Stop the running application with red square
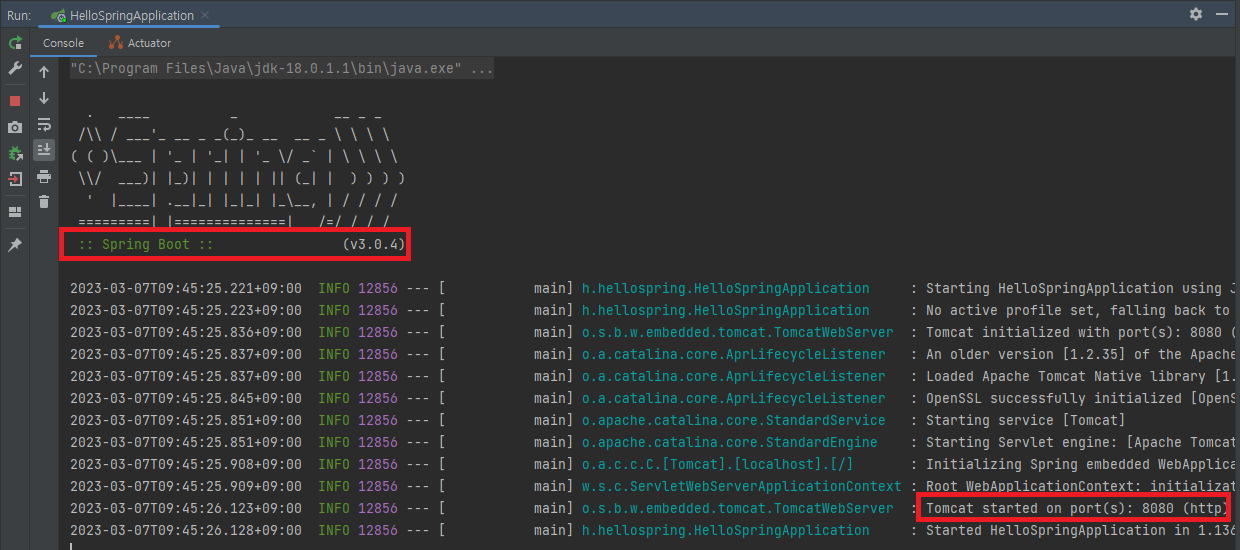Viewport: 1240px width, 550px height. (15, 100)
